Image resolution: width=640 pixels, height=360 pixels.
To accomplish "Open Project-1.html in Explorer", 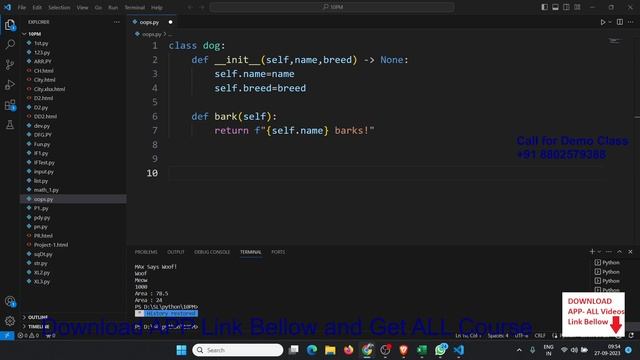I will [x=51, y=245].
